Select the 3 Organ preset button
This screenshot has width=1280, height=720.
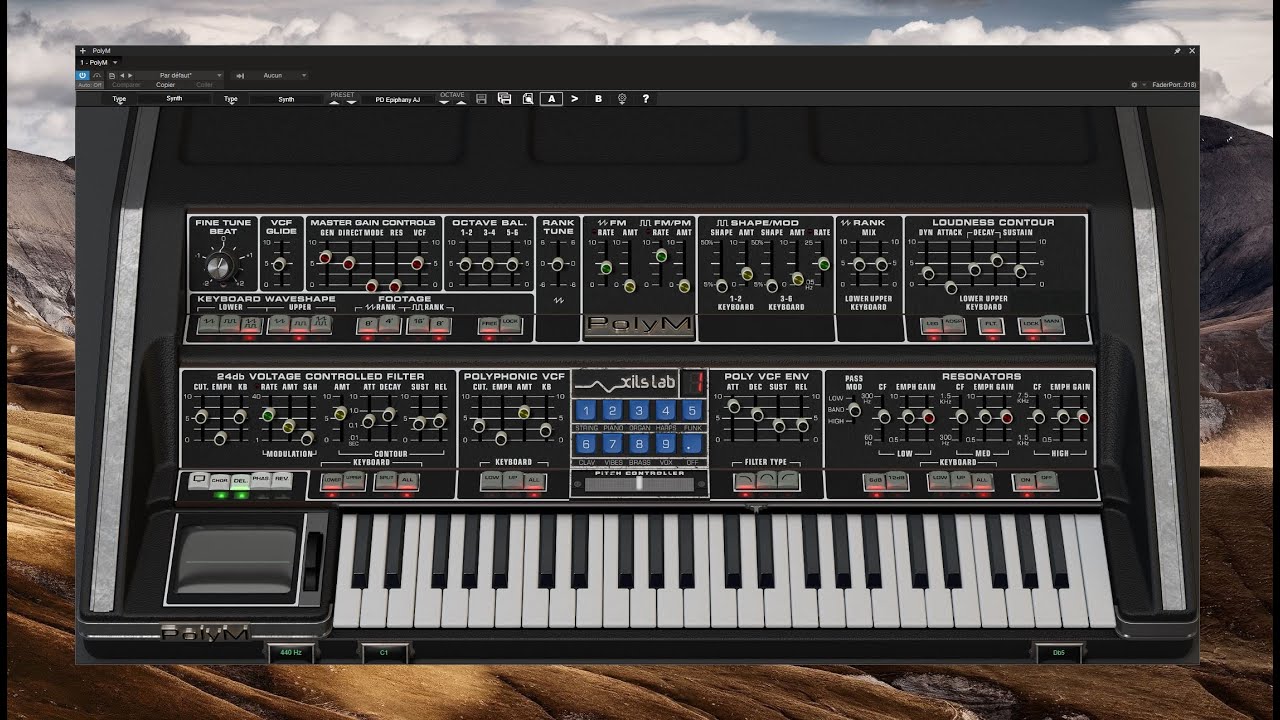(x=639, y=411)
